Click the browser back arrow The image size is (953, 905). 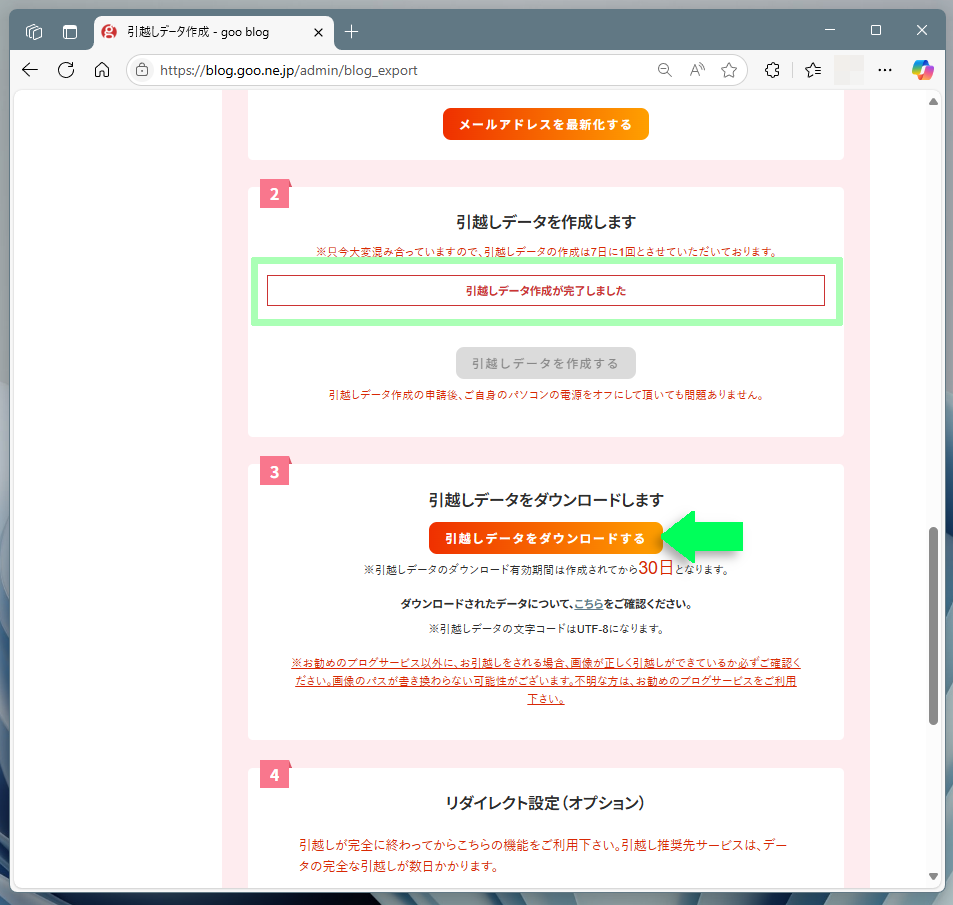tap(30, 70)
